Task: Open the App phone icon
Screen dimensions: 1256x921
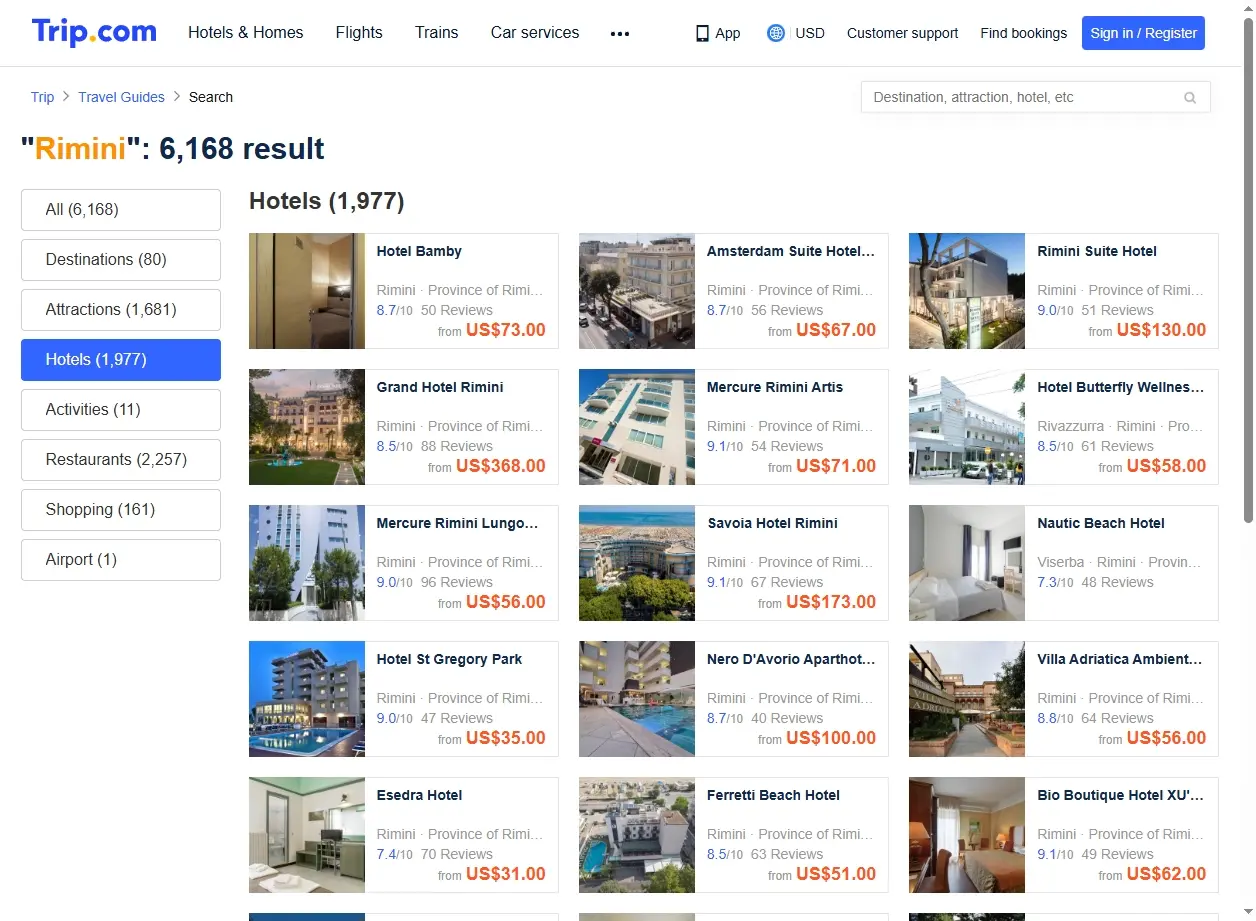Action: (x=702, y=33)
